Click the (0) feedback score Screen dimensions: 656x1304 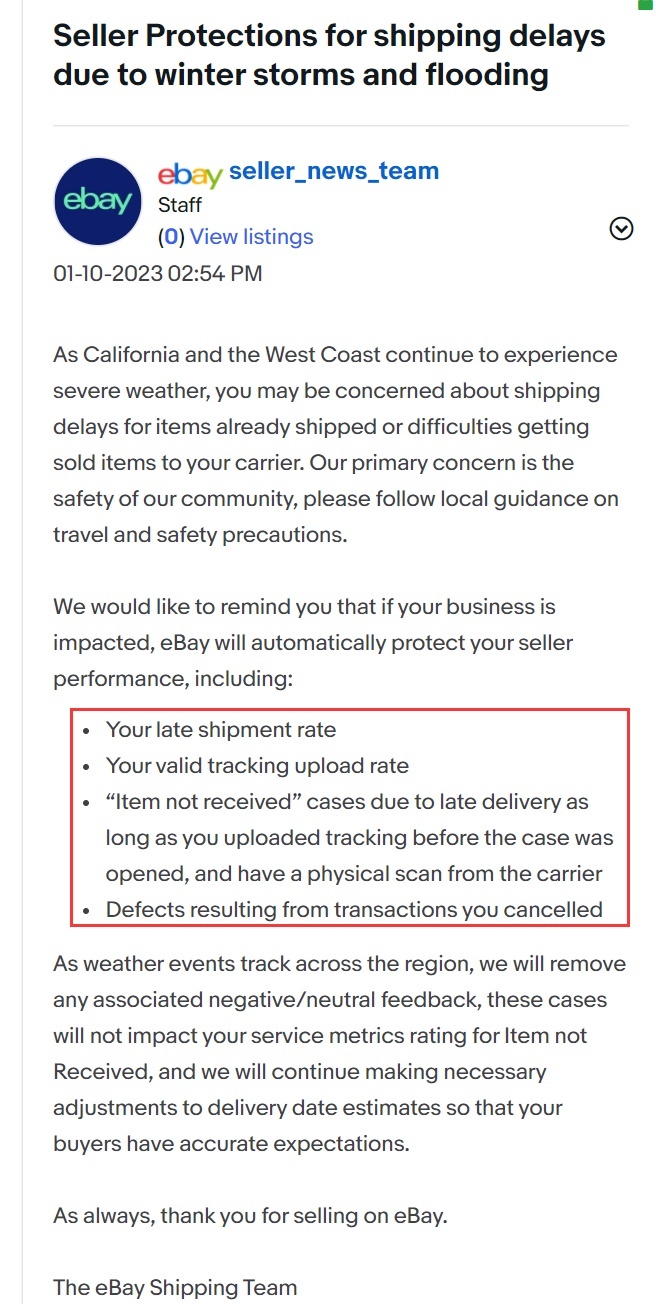[171, 237]
